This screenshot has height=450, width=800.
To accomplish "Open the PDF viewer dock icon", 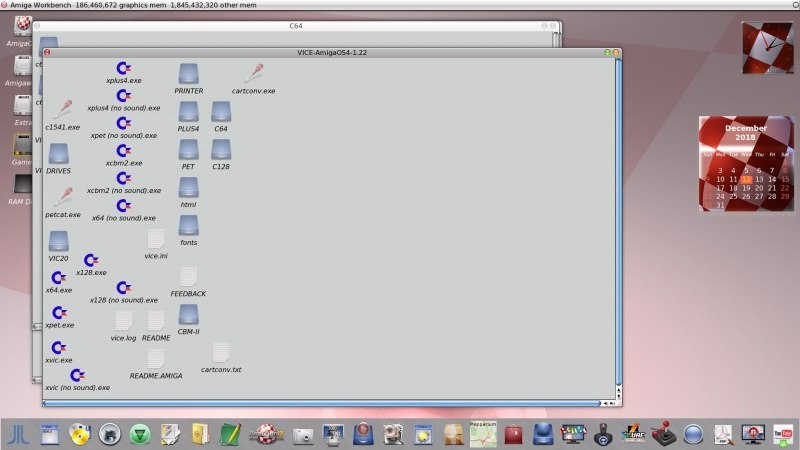I will coord(723,435).
